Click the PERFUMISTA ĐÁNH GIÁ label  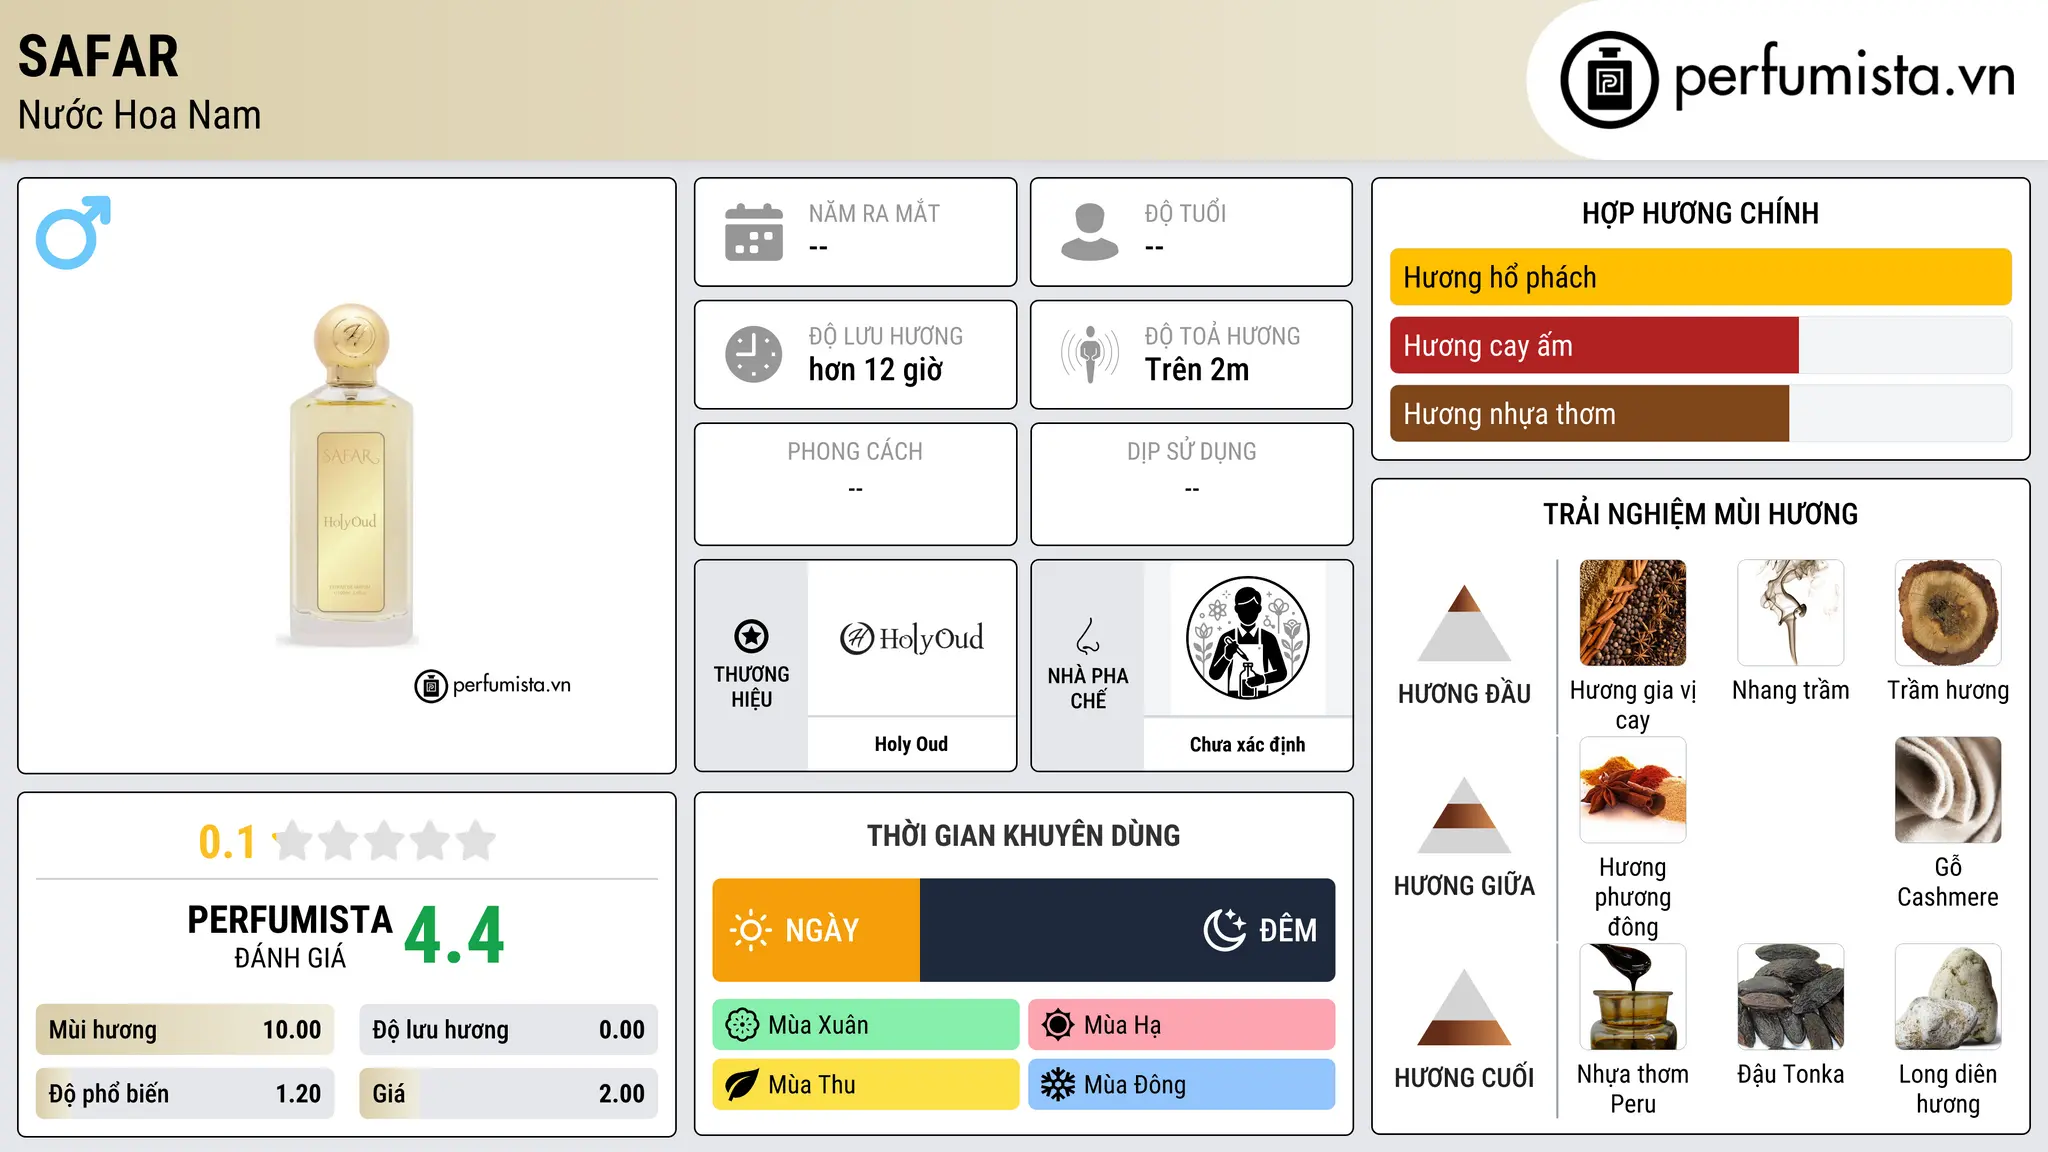290,936
